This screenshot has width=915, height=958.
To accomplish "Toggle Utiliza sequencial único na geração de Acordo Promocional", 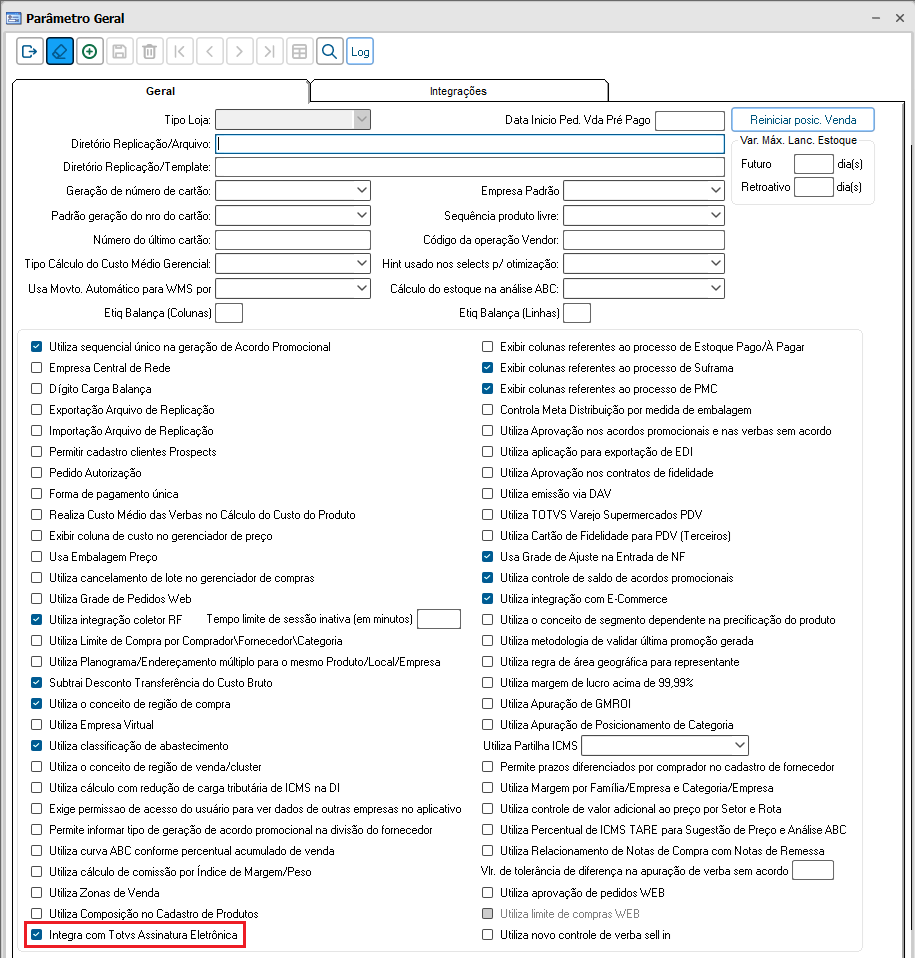I will coord(37,346).
